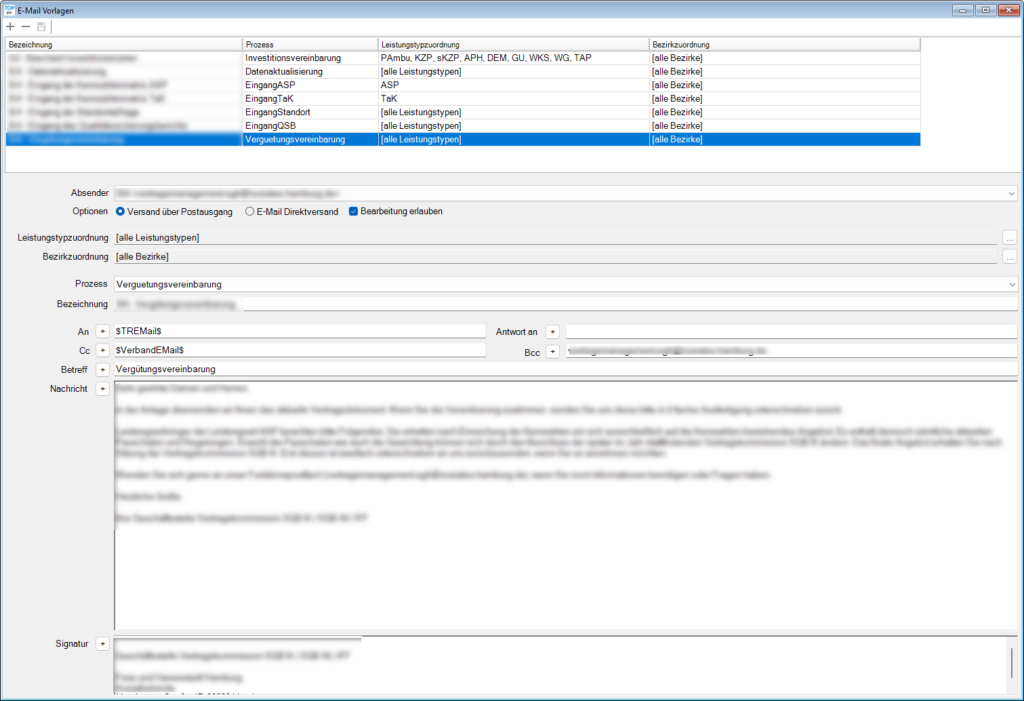Image resolution: width=1024 pixels, height=701 pixels.
Task: Click the empty Antwort an field
Action: (x=792, y=332)
